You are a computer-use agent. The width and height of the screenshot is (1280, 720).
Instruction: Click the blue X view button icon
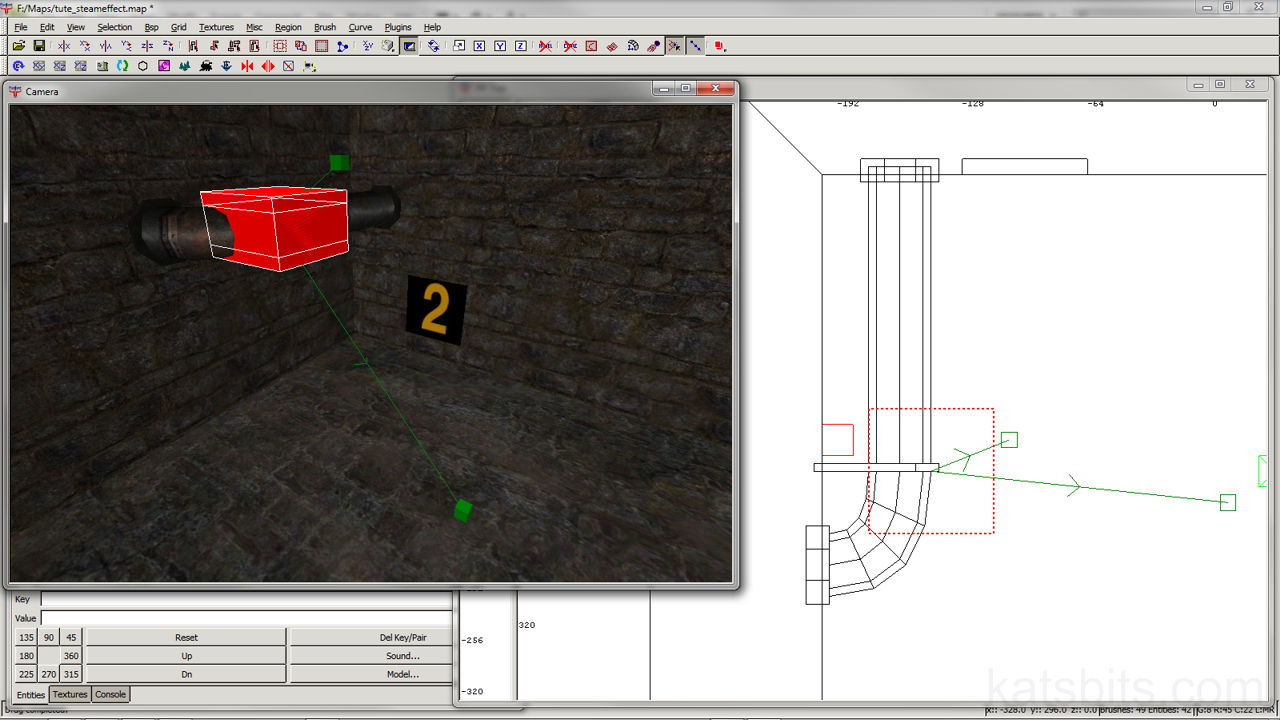[479, 46]
